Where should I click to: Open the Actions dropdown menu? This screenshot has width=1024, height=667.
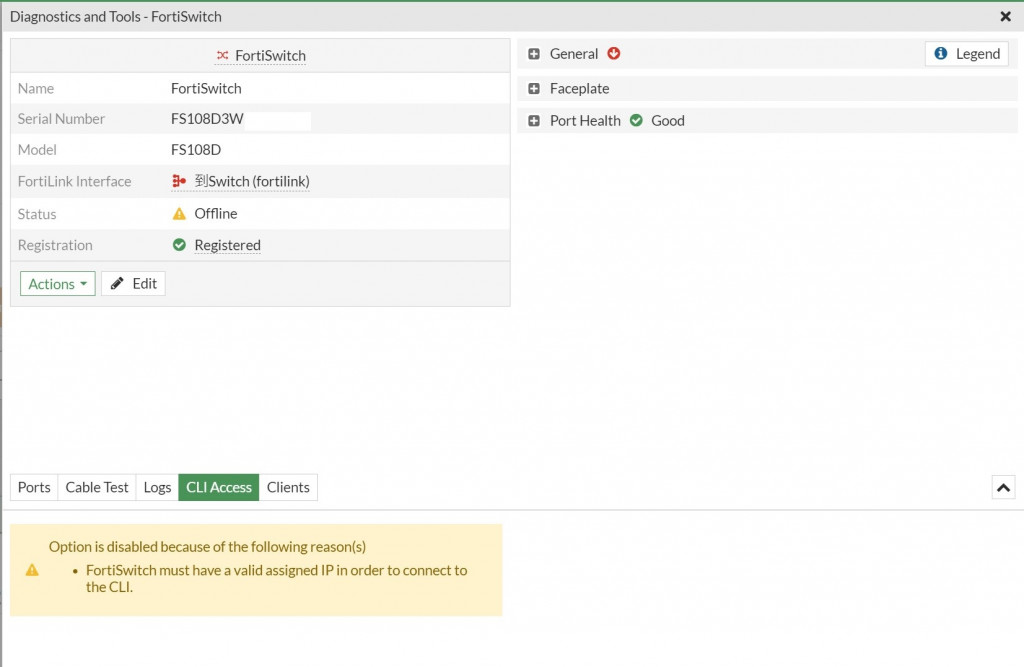(57, 284)
